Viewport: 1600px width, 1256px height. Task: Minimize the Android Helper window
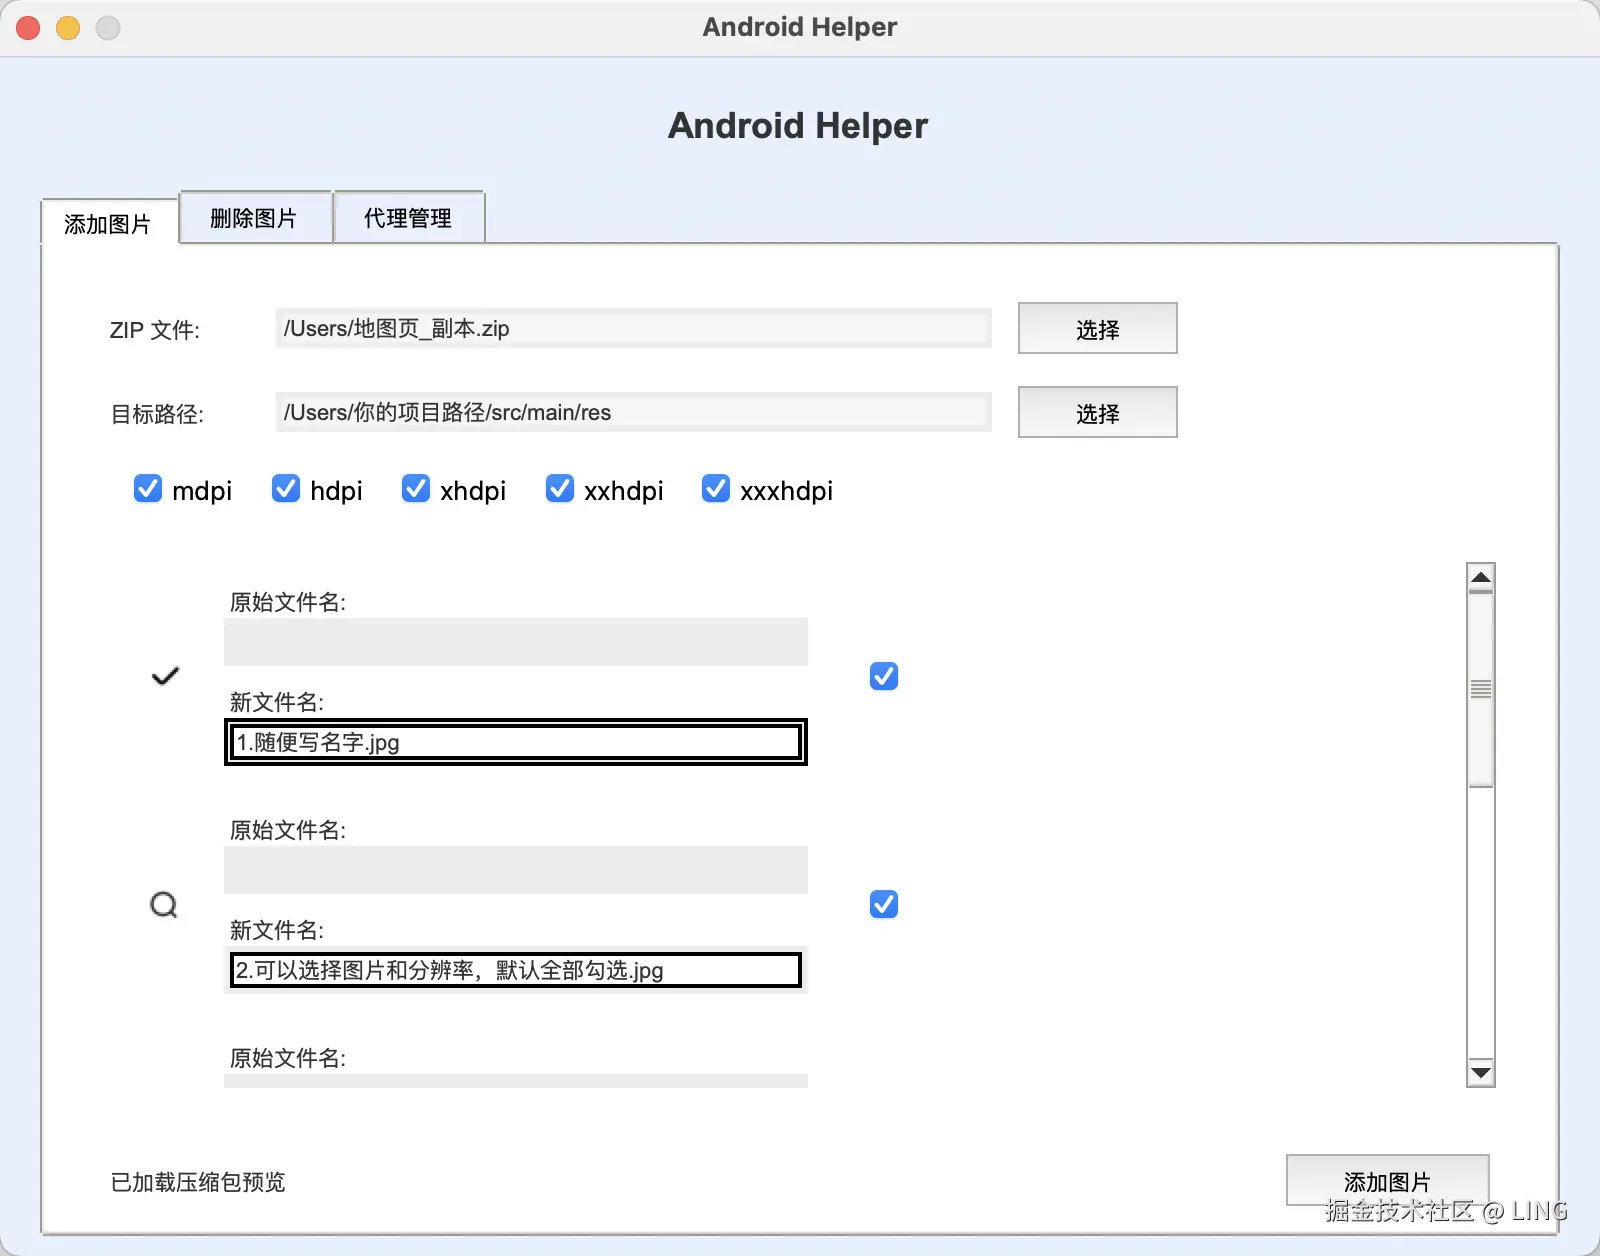68,28
